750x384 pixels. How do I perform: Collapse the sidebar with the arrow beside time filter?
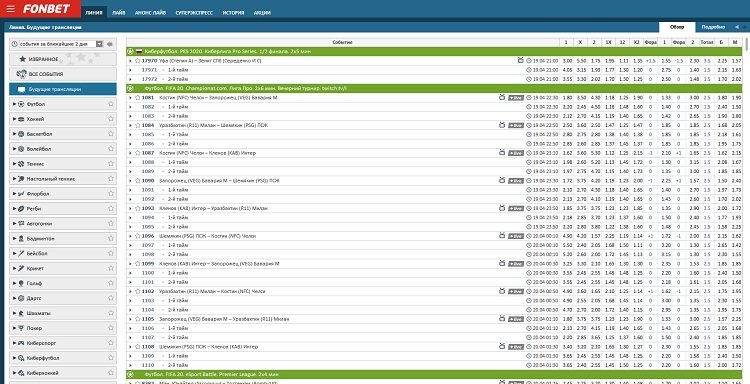coord(110,44)
